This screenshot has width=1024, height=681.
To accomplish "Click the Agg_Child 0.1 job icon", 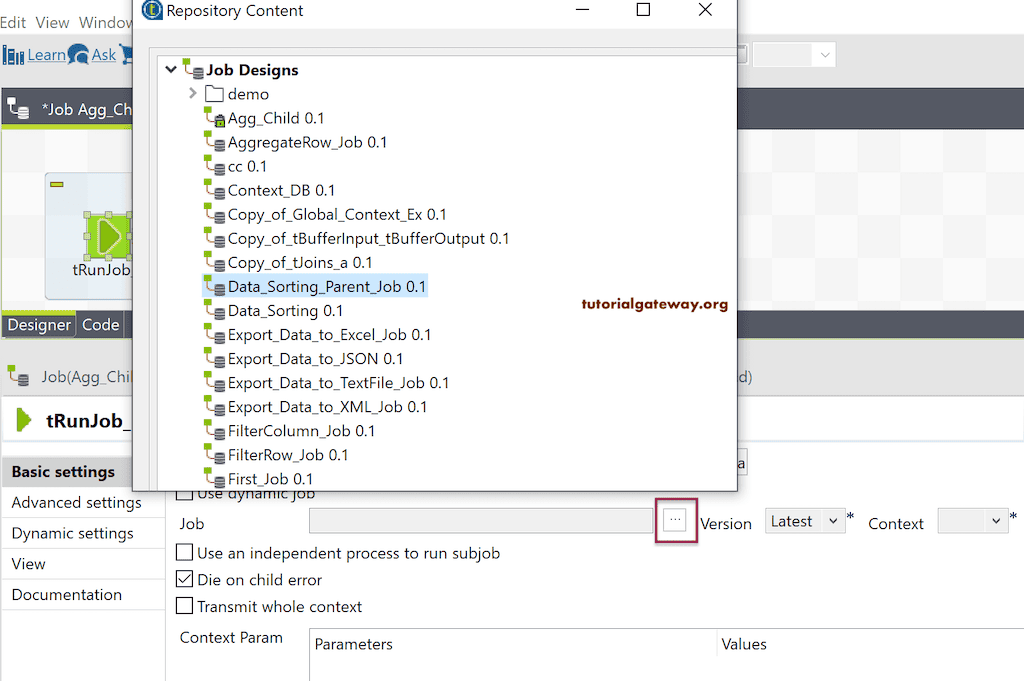I will [x=218, y=118].
